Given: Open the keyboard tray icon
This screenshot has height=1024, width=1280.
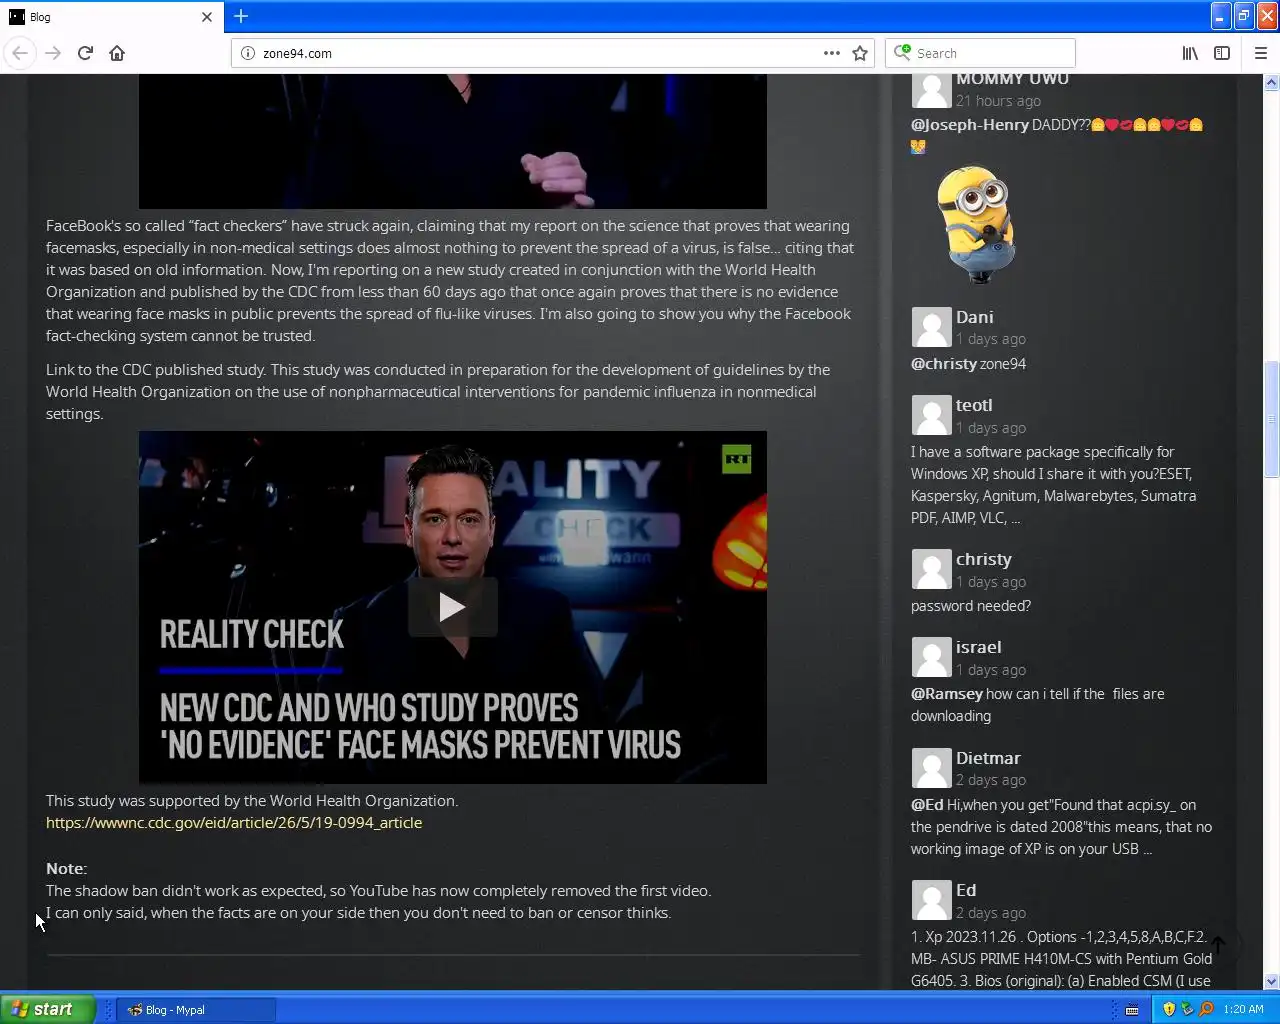Looking at the screenshot, I should pos(1132,1010).
